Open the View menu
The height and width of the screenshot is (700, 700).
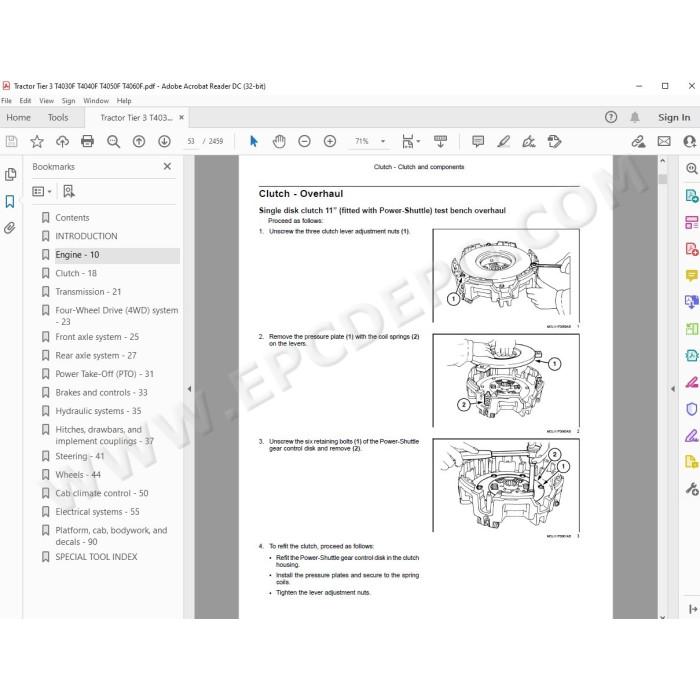pyautogui.click(x=46, y=101)
